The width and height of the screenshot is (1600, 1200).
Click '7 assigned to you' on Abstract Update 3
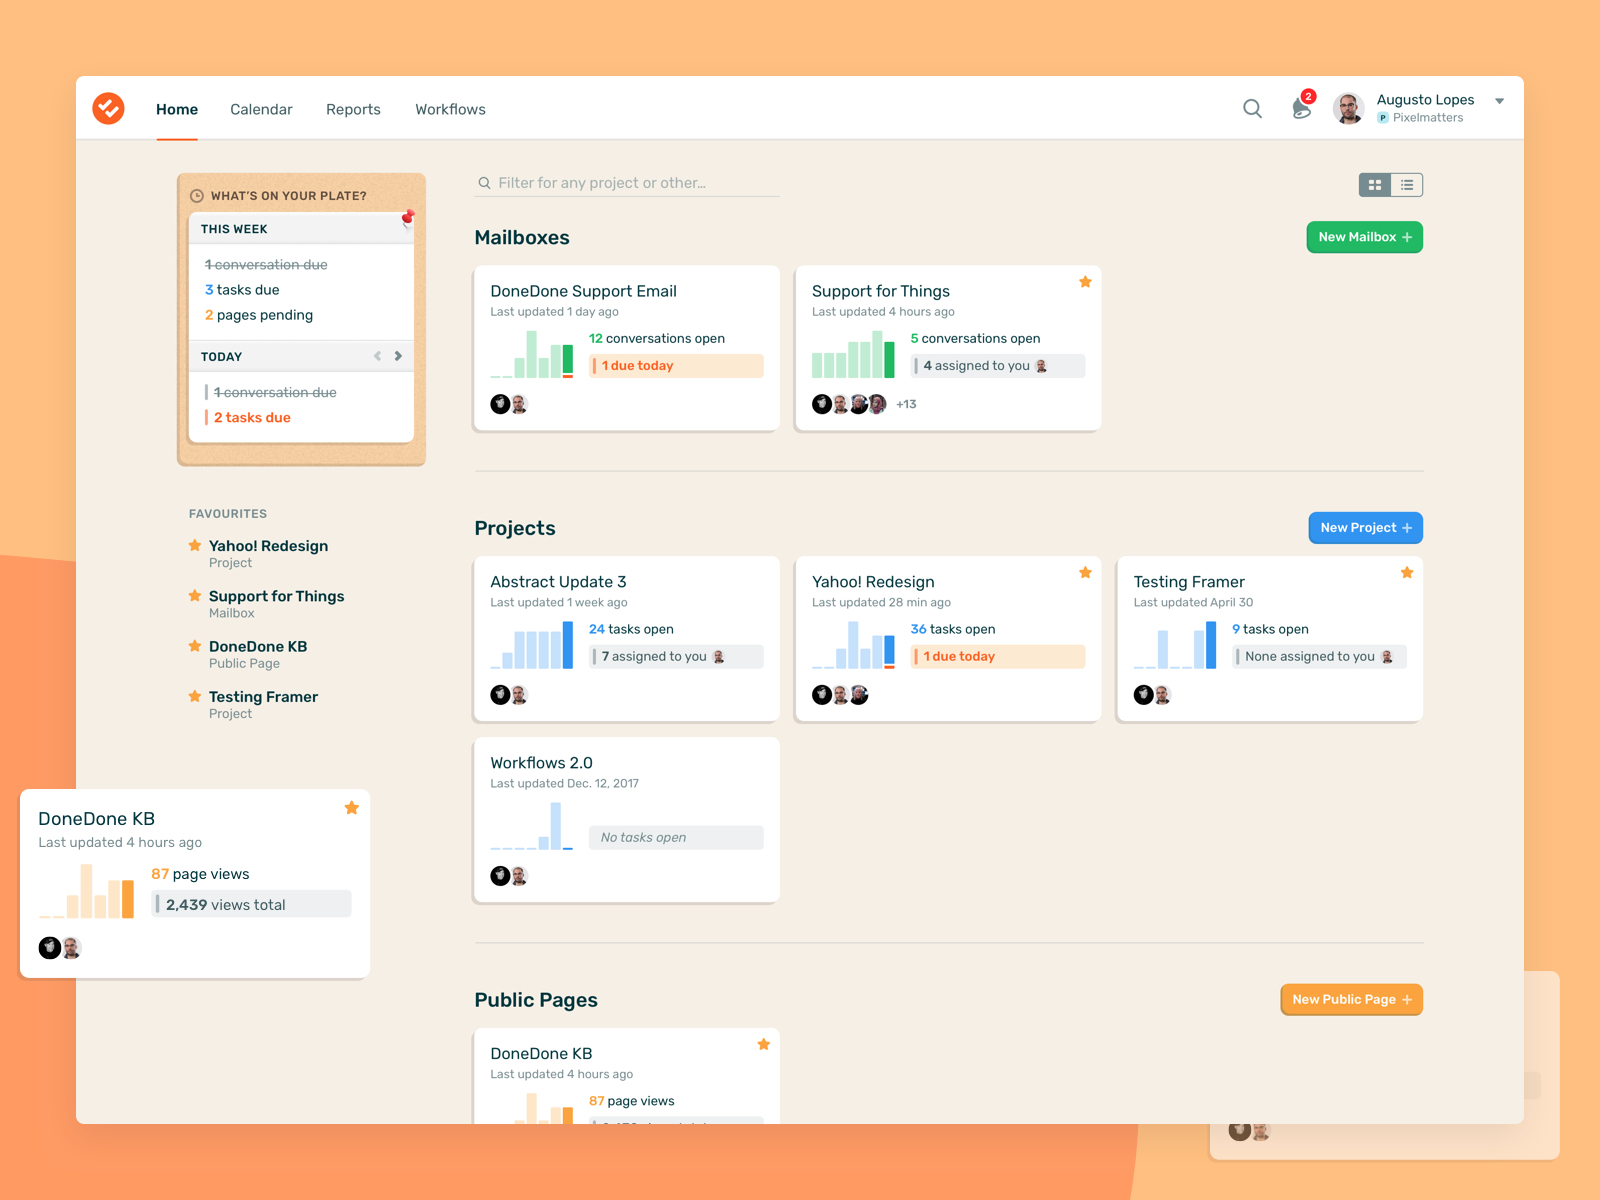[x=676, y=657]
